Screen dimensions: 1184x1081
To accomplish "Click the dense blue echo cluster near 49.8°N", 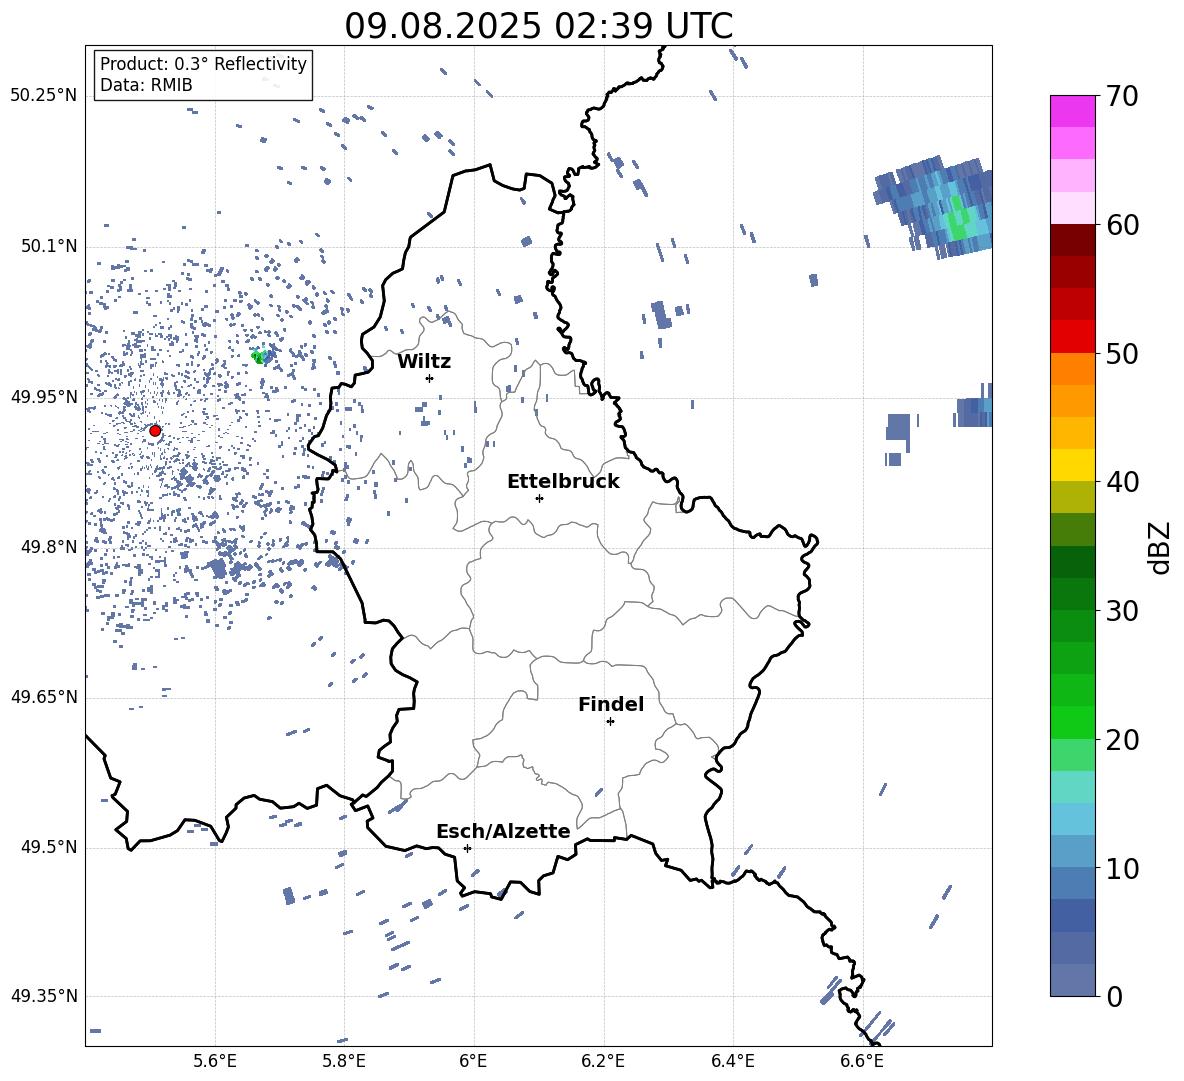I will [219, 567].
